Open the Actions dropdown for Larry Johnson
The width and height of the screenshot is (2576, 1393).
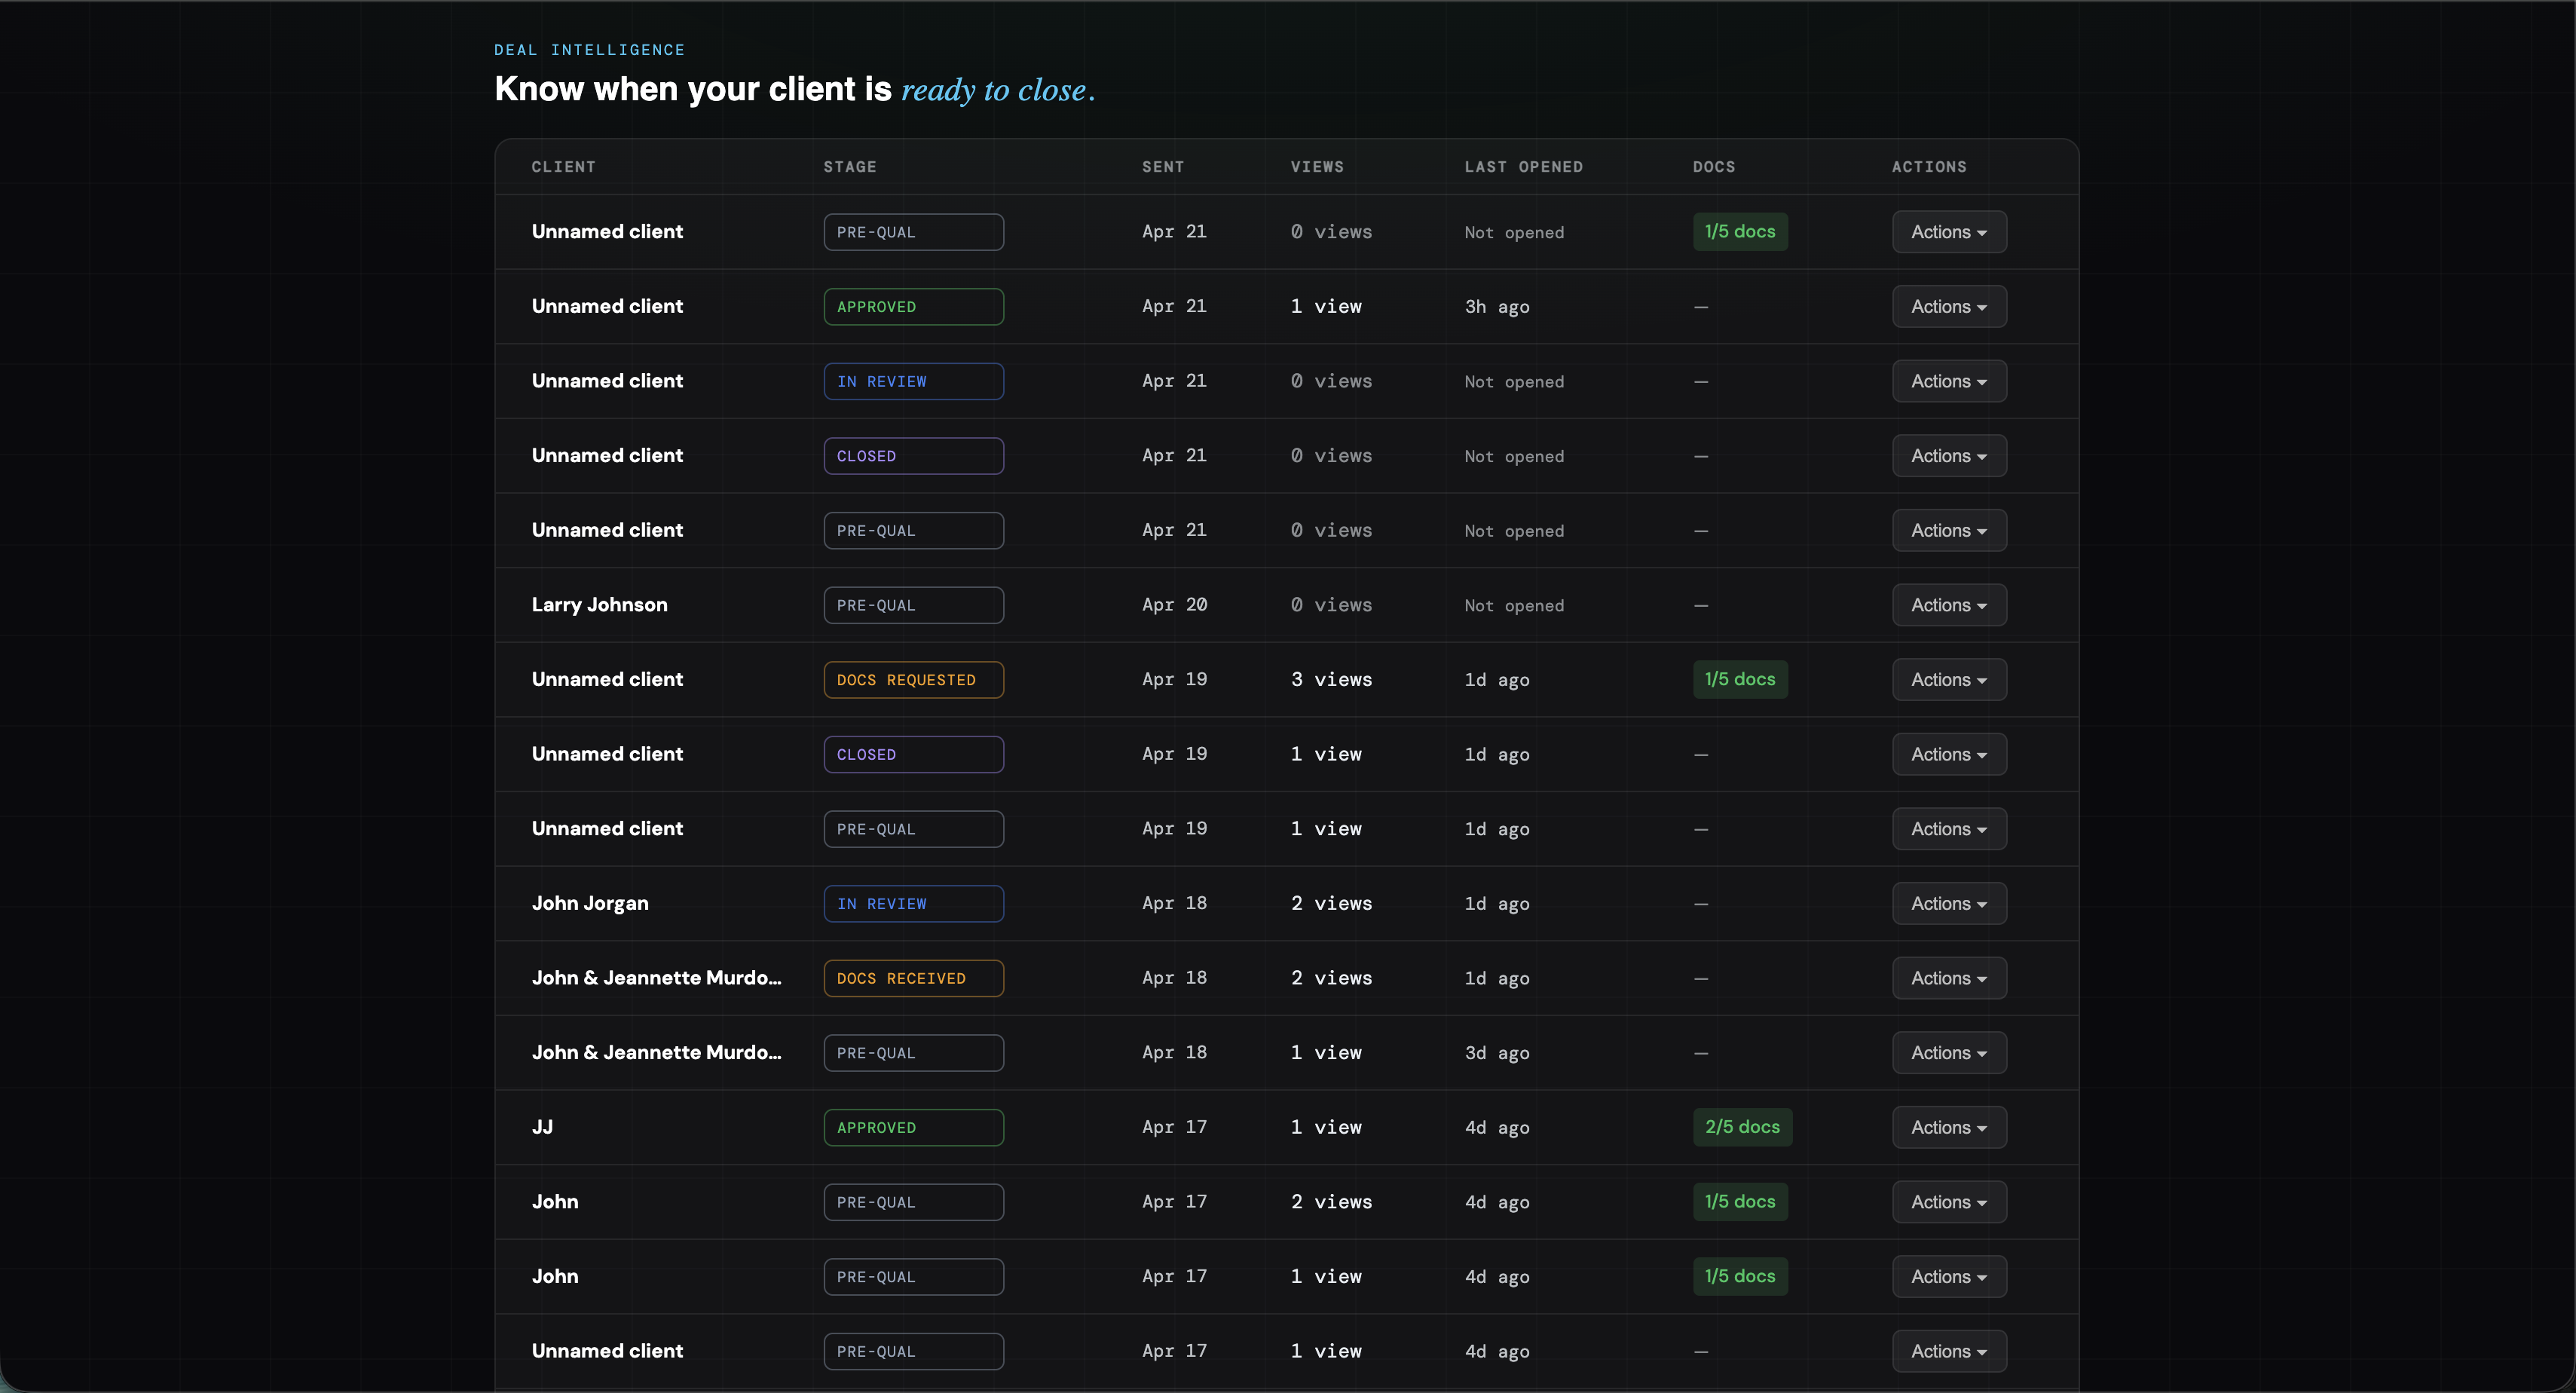tap(1948, 605)
